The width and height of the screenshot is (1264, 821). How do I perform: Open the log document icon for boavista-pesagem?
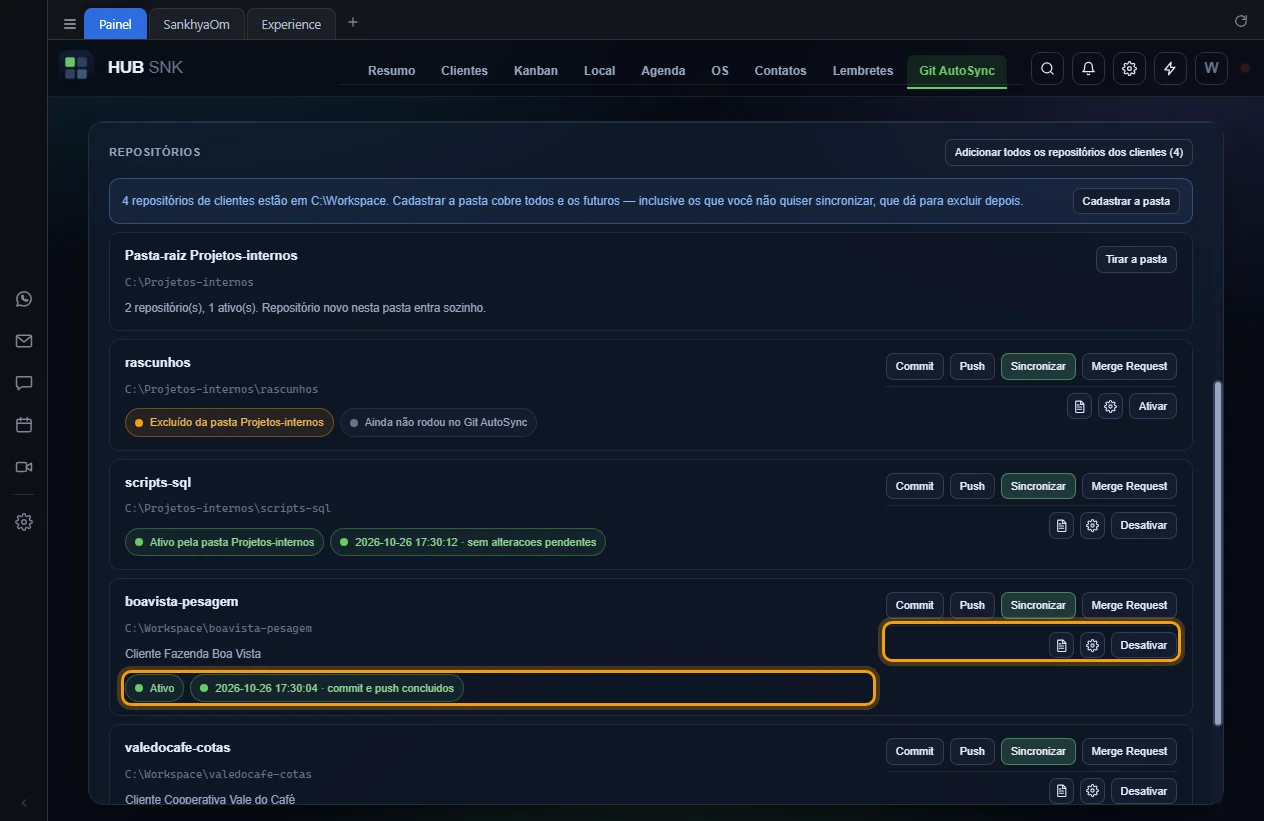[x=1061, y=645]
